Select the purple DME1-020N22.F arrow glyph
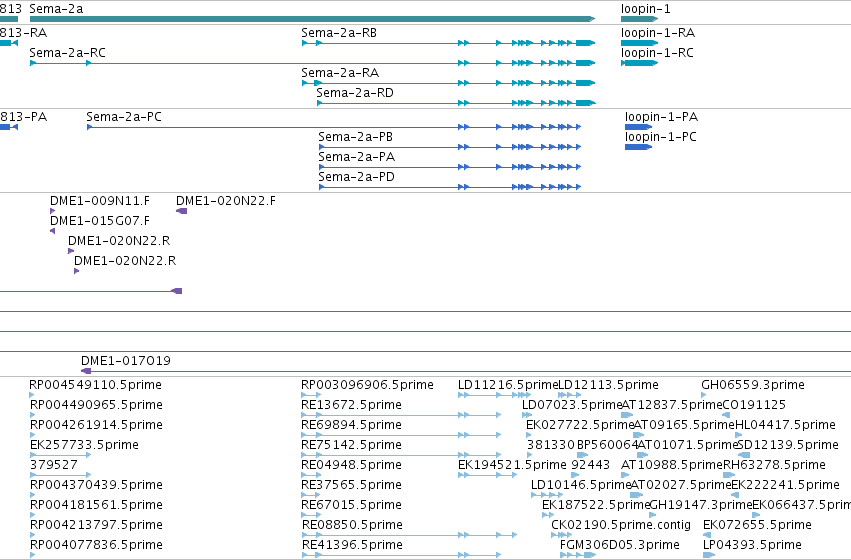The image size is (851, 560). click(182, 211)
